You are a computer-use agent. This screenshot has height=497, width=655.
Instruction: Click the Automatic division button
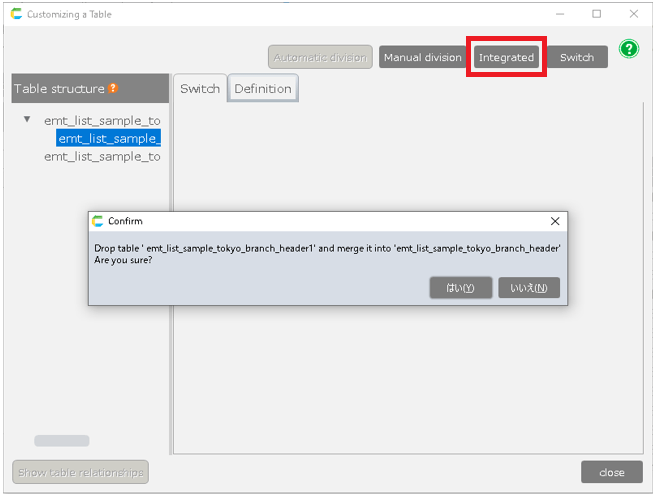click(320, 57)
